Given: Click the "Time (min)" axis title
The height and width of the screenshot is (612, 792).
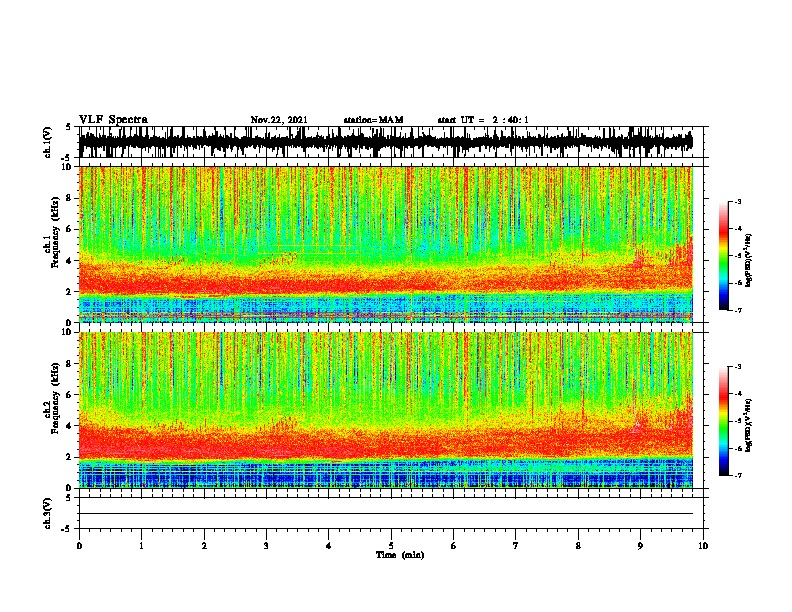Looking at the screenshot, I should pyautogui.click(x=400, y=555).
